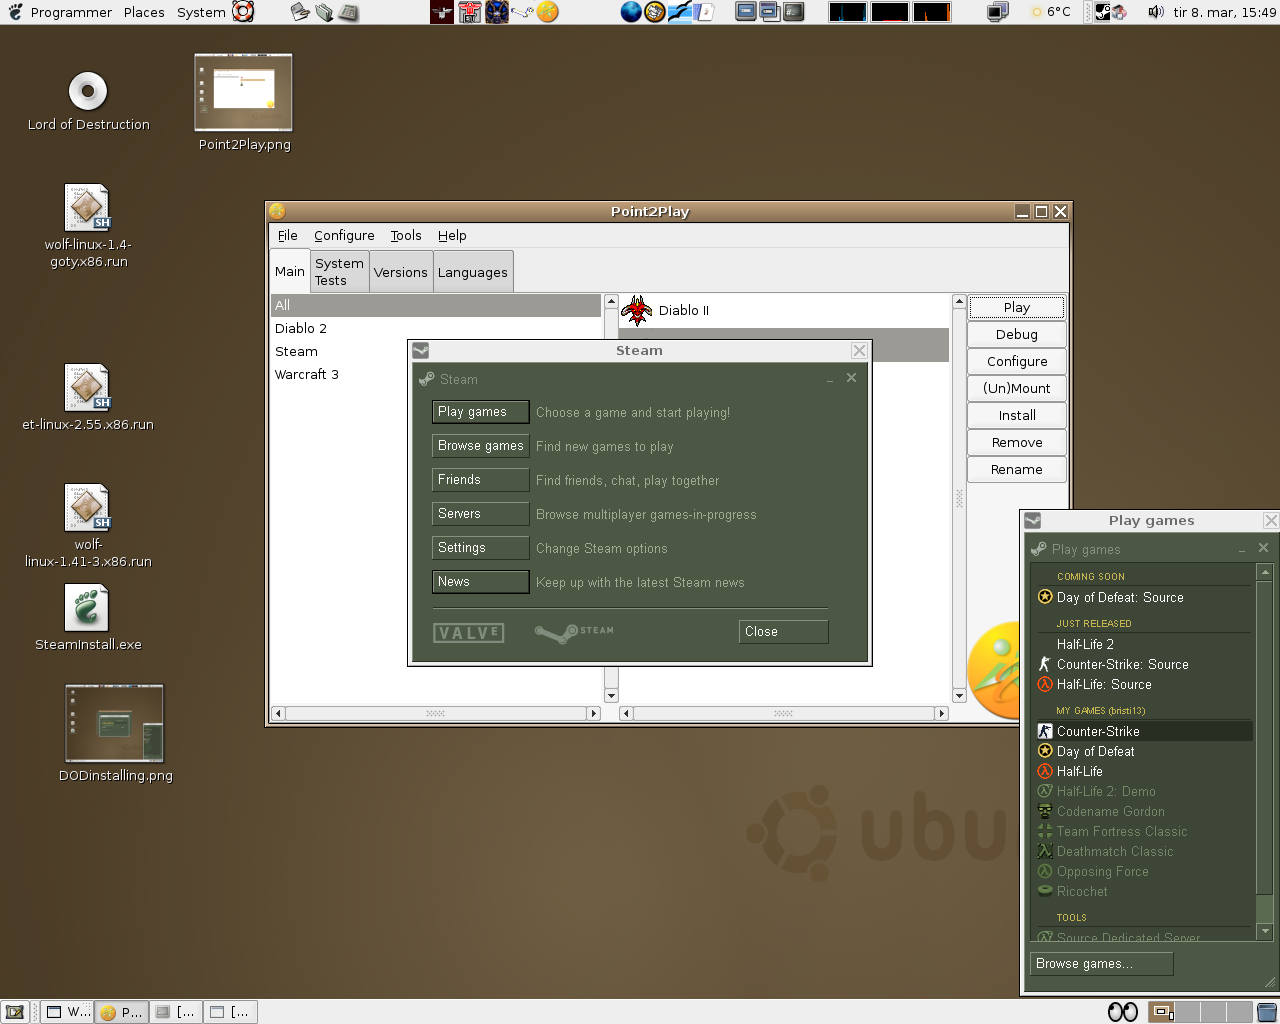Click the Opposing Force game icon
1280x1024 pixels.
click(x=1045, y=871)
